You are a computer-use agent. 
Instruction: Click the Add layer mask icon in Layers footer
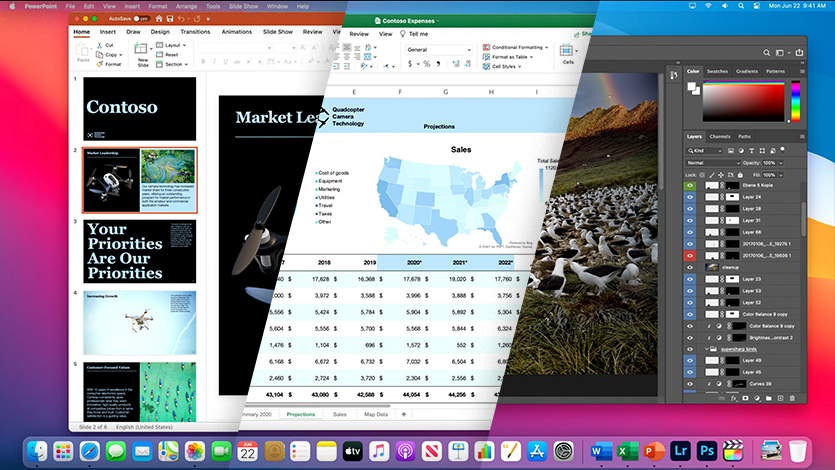745,398
